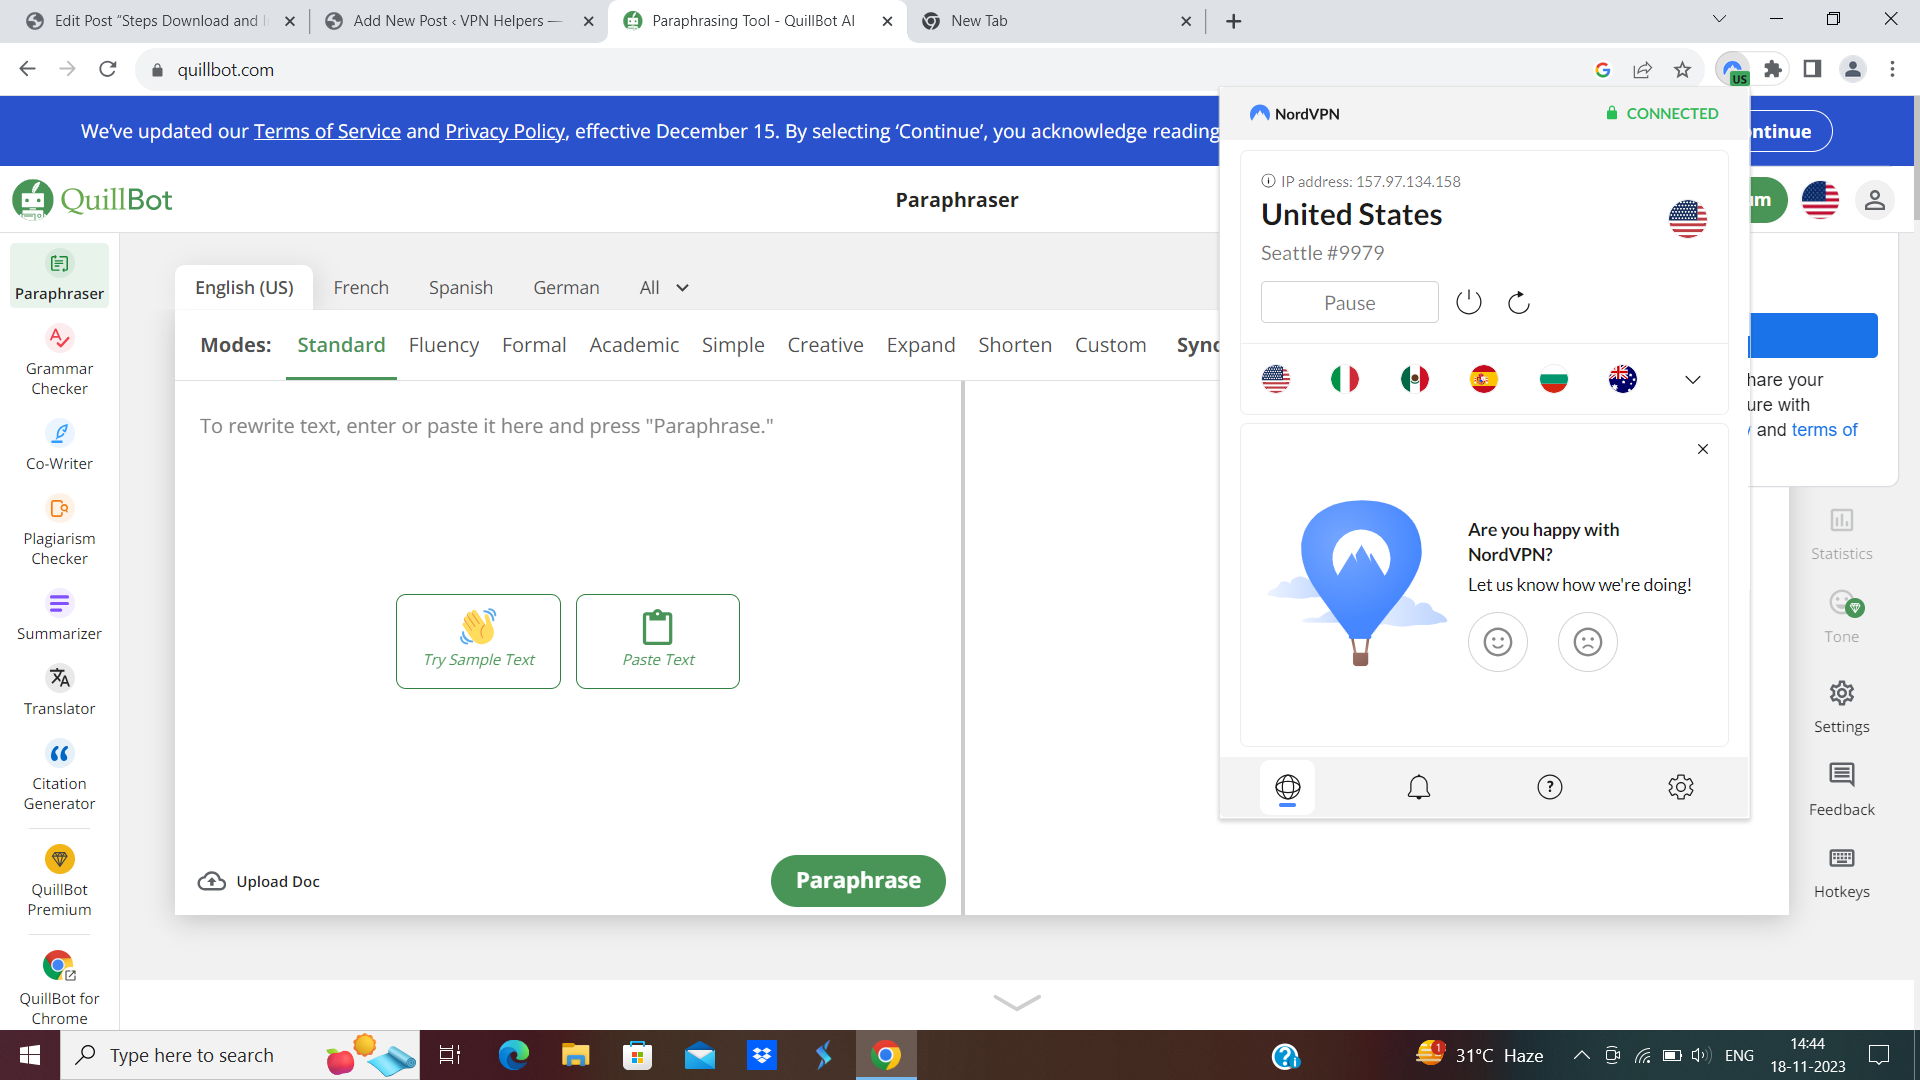Click NordVPN notification bell icon
Viewport: 1920px width, 1080px height.
1419,786
